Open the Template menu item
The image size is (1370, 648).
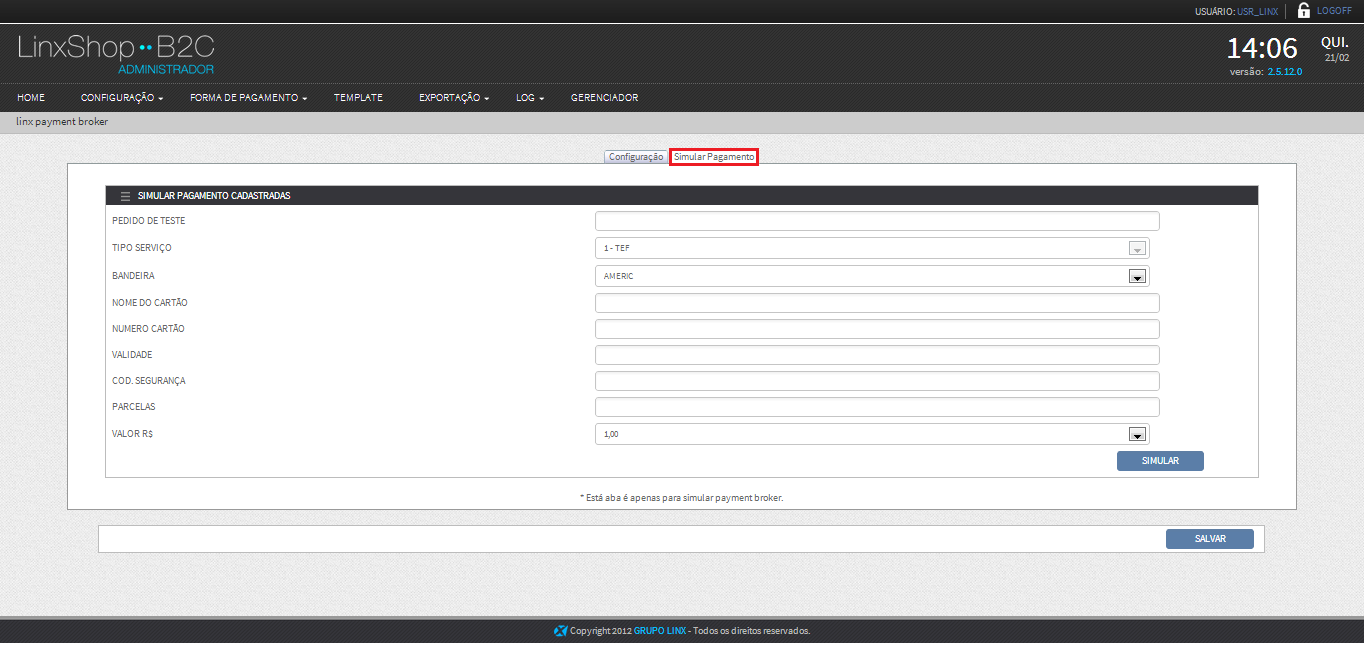[358, 98]
